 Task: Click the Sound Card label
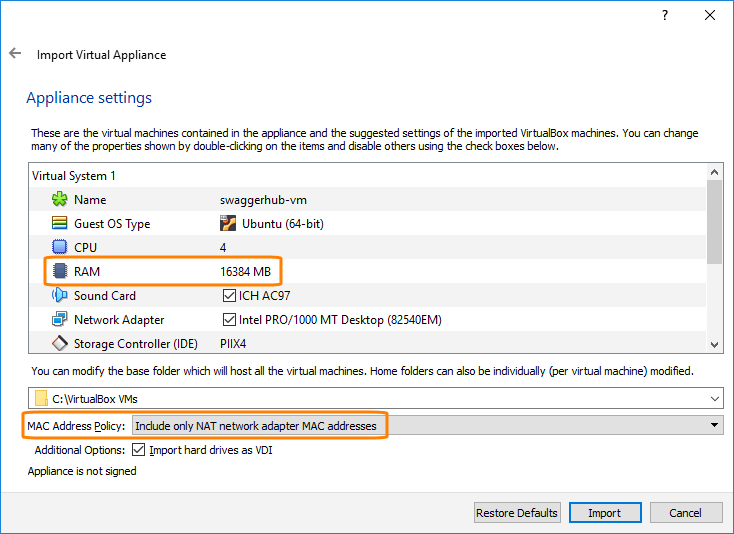pos(105,296)
